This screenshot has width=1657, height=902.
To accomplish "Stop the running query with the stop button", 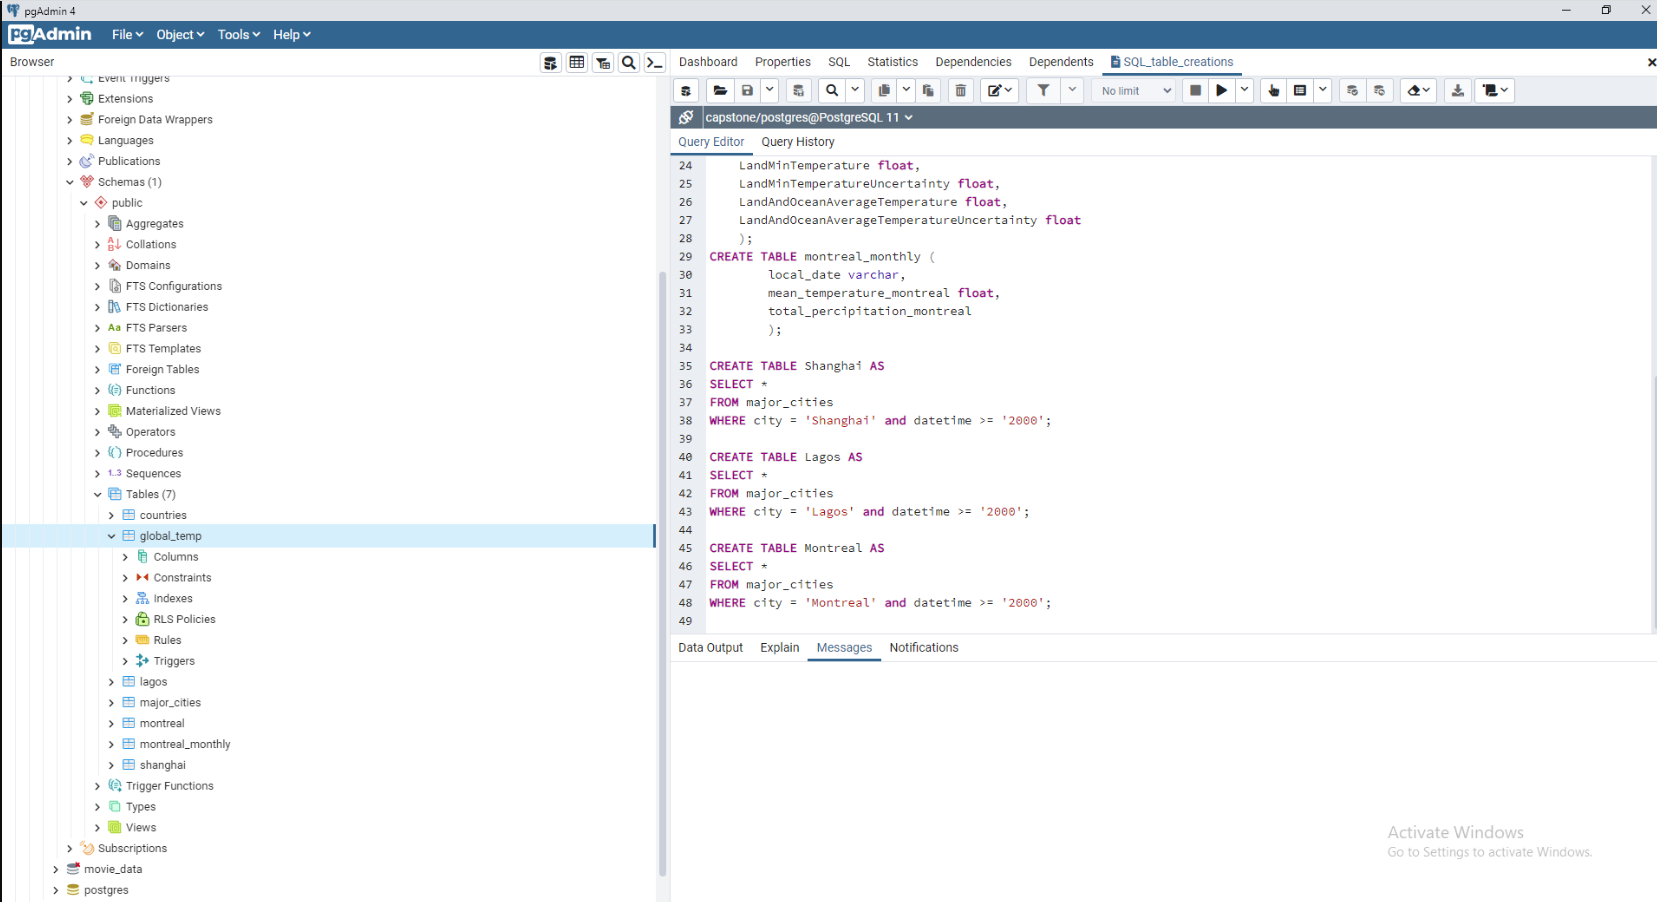I will click(x=1195, y=91).
